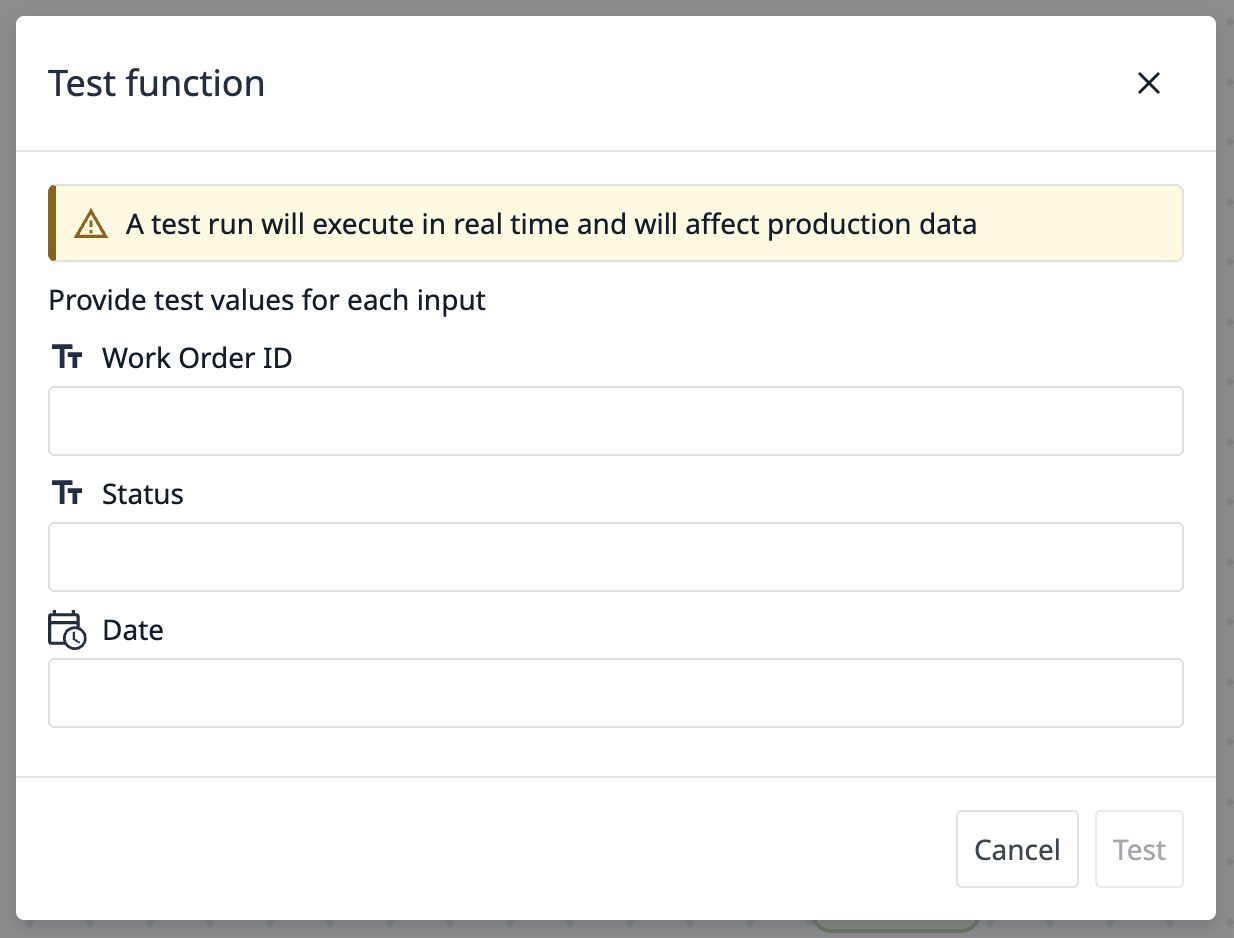Click the Work Order ID input field
This screenshot has width=1234, height=938.
[x=615, y=420]
